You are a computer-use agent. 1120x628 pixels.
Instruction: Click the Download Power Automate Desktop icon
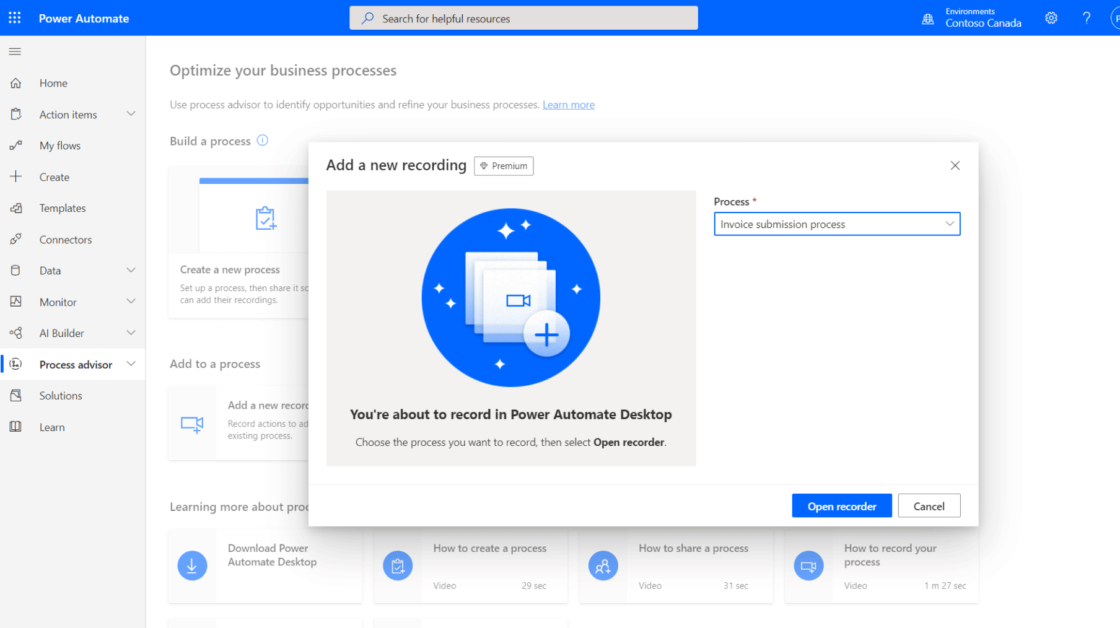[x=192, y=565]
